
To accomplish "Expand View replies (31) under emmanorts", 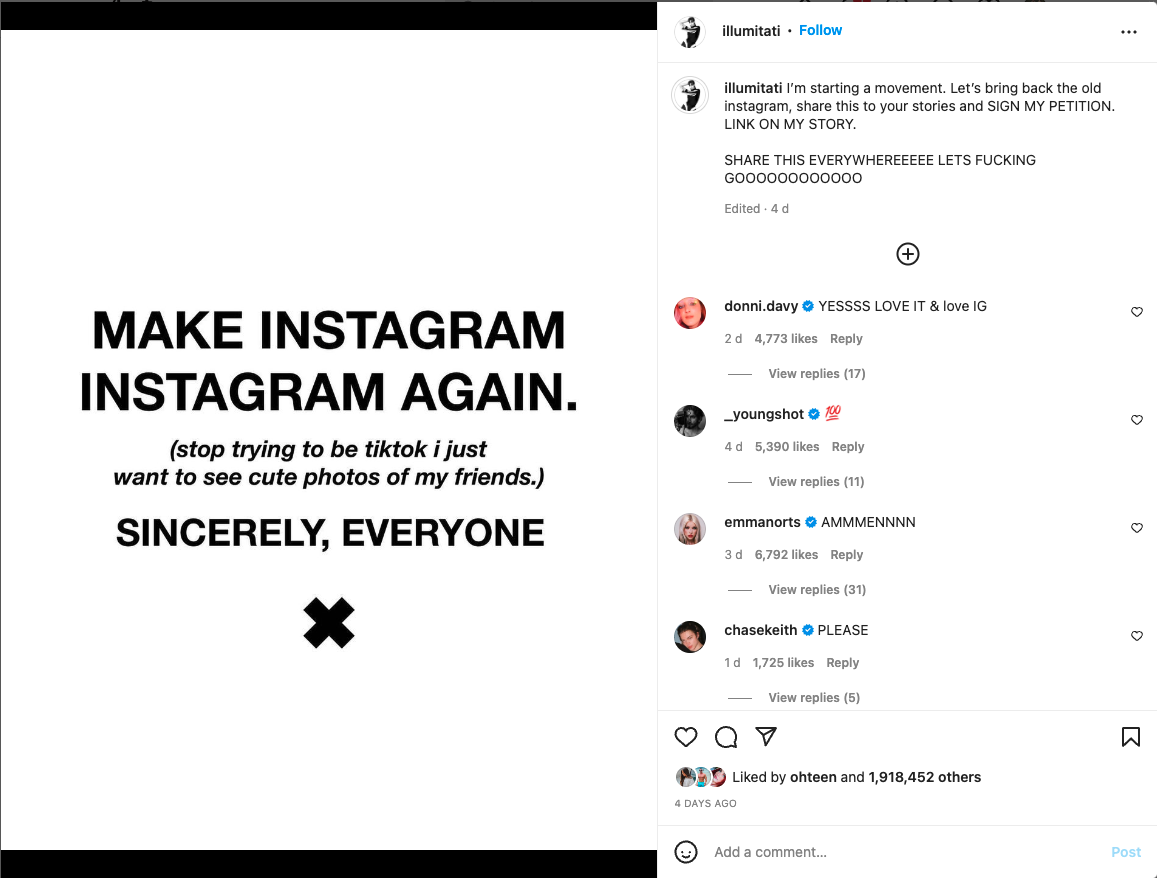I will click(816, 590).
